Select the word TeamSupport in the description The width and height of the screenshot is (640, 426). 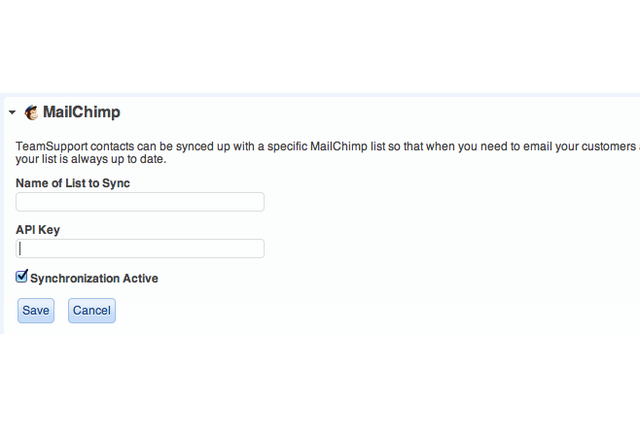51,146
